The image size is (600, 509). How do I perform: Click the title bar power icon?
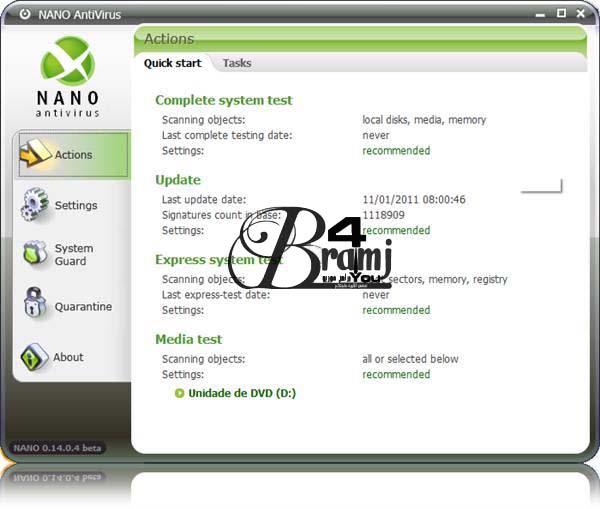25,14
